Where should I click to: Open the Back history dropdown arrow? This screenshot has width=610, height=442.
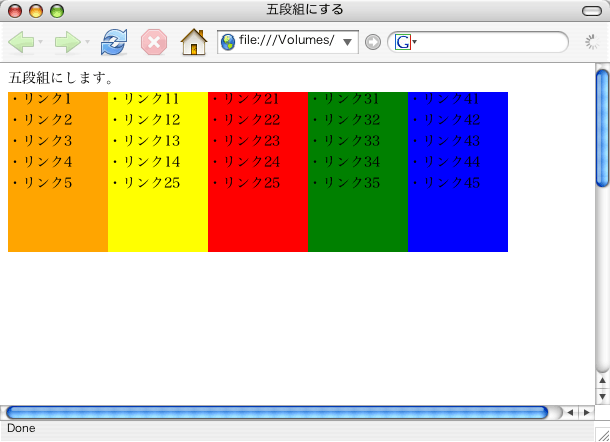click(x=41, y=43)
